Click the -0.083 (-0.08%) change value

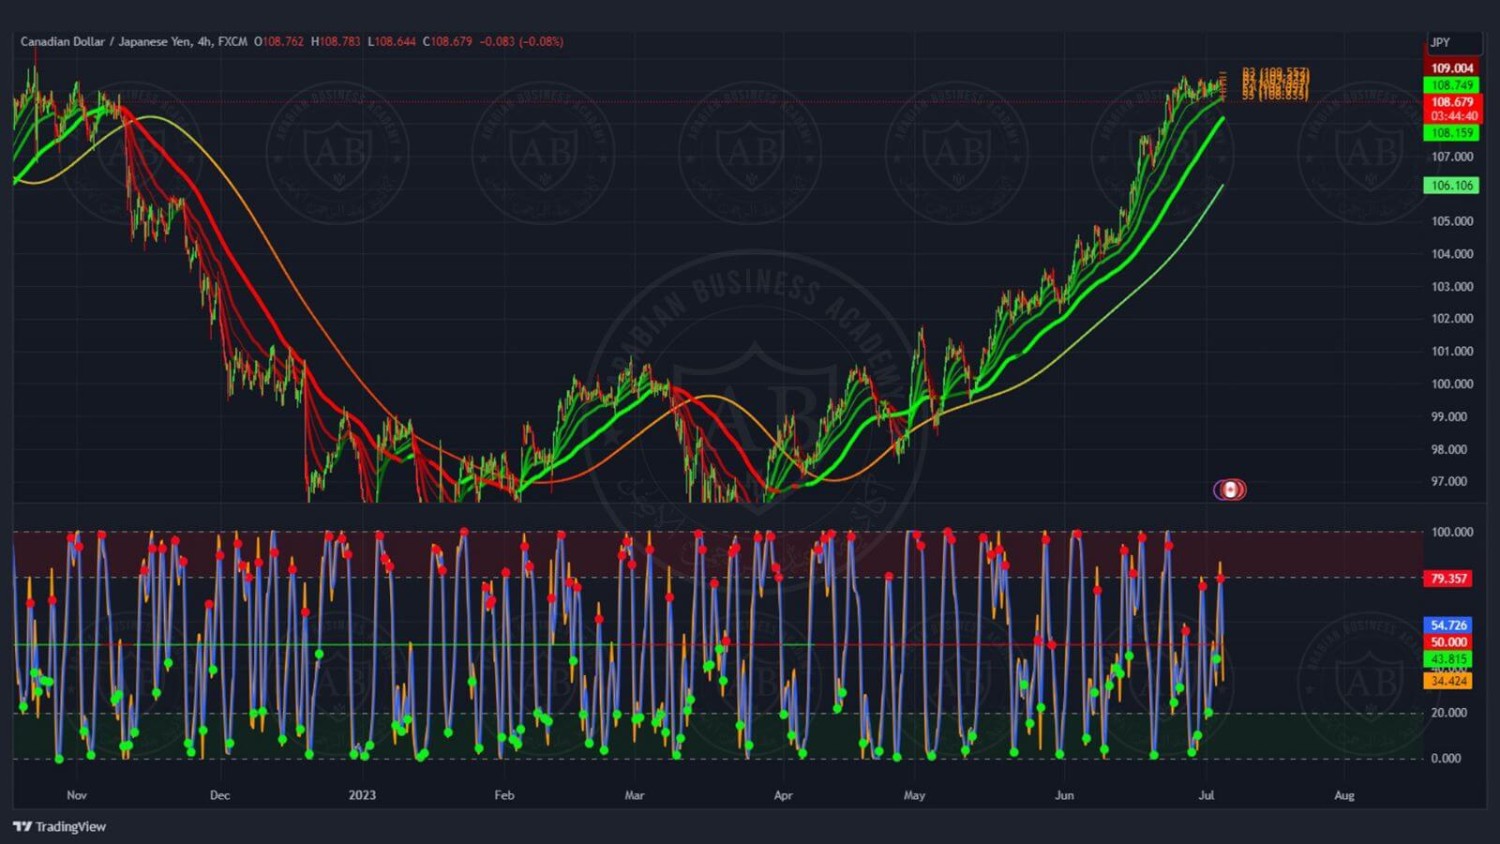522,42
